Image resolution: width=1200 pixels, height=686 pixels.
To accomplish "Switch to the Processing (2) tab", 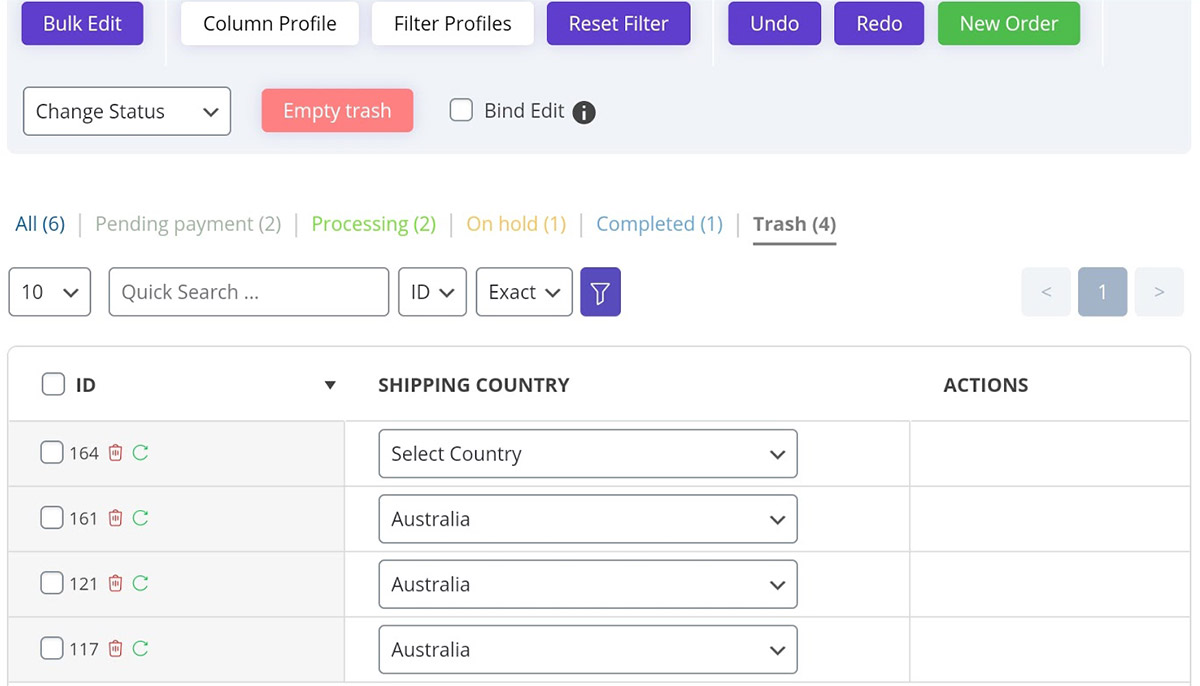I will click(374, 224).
